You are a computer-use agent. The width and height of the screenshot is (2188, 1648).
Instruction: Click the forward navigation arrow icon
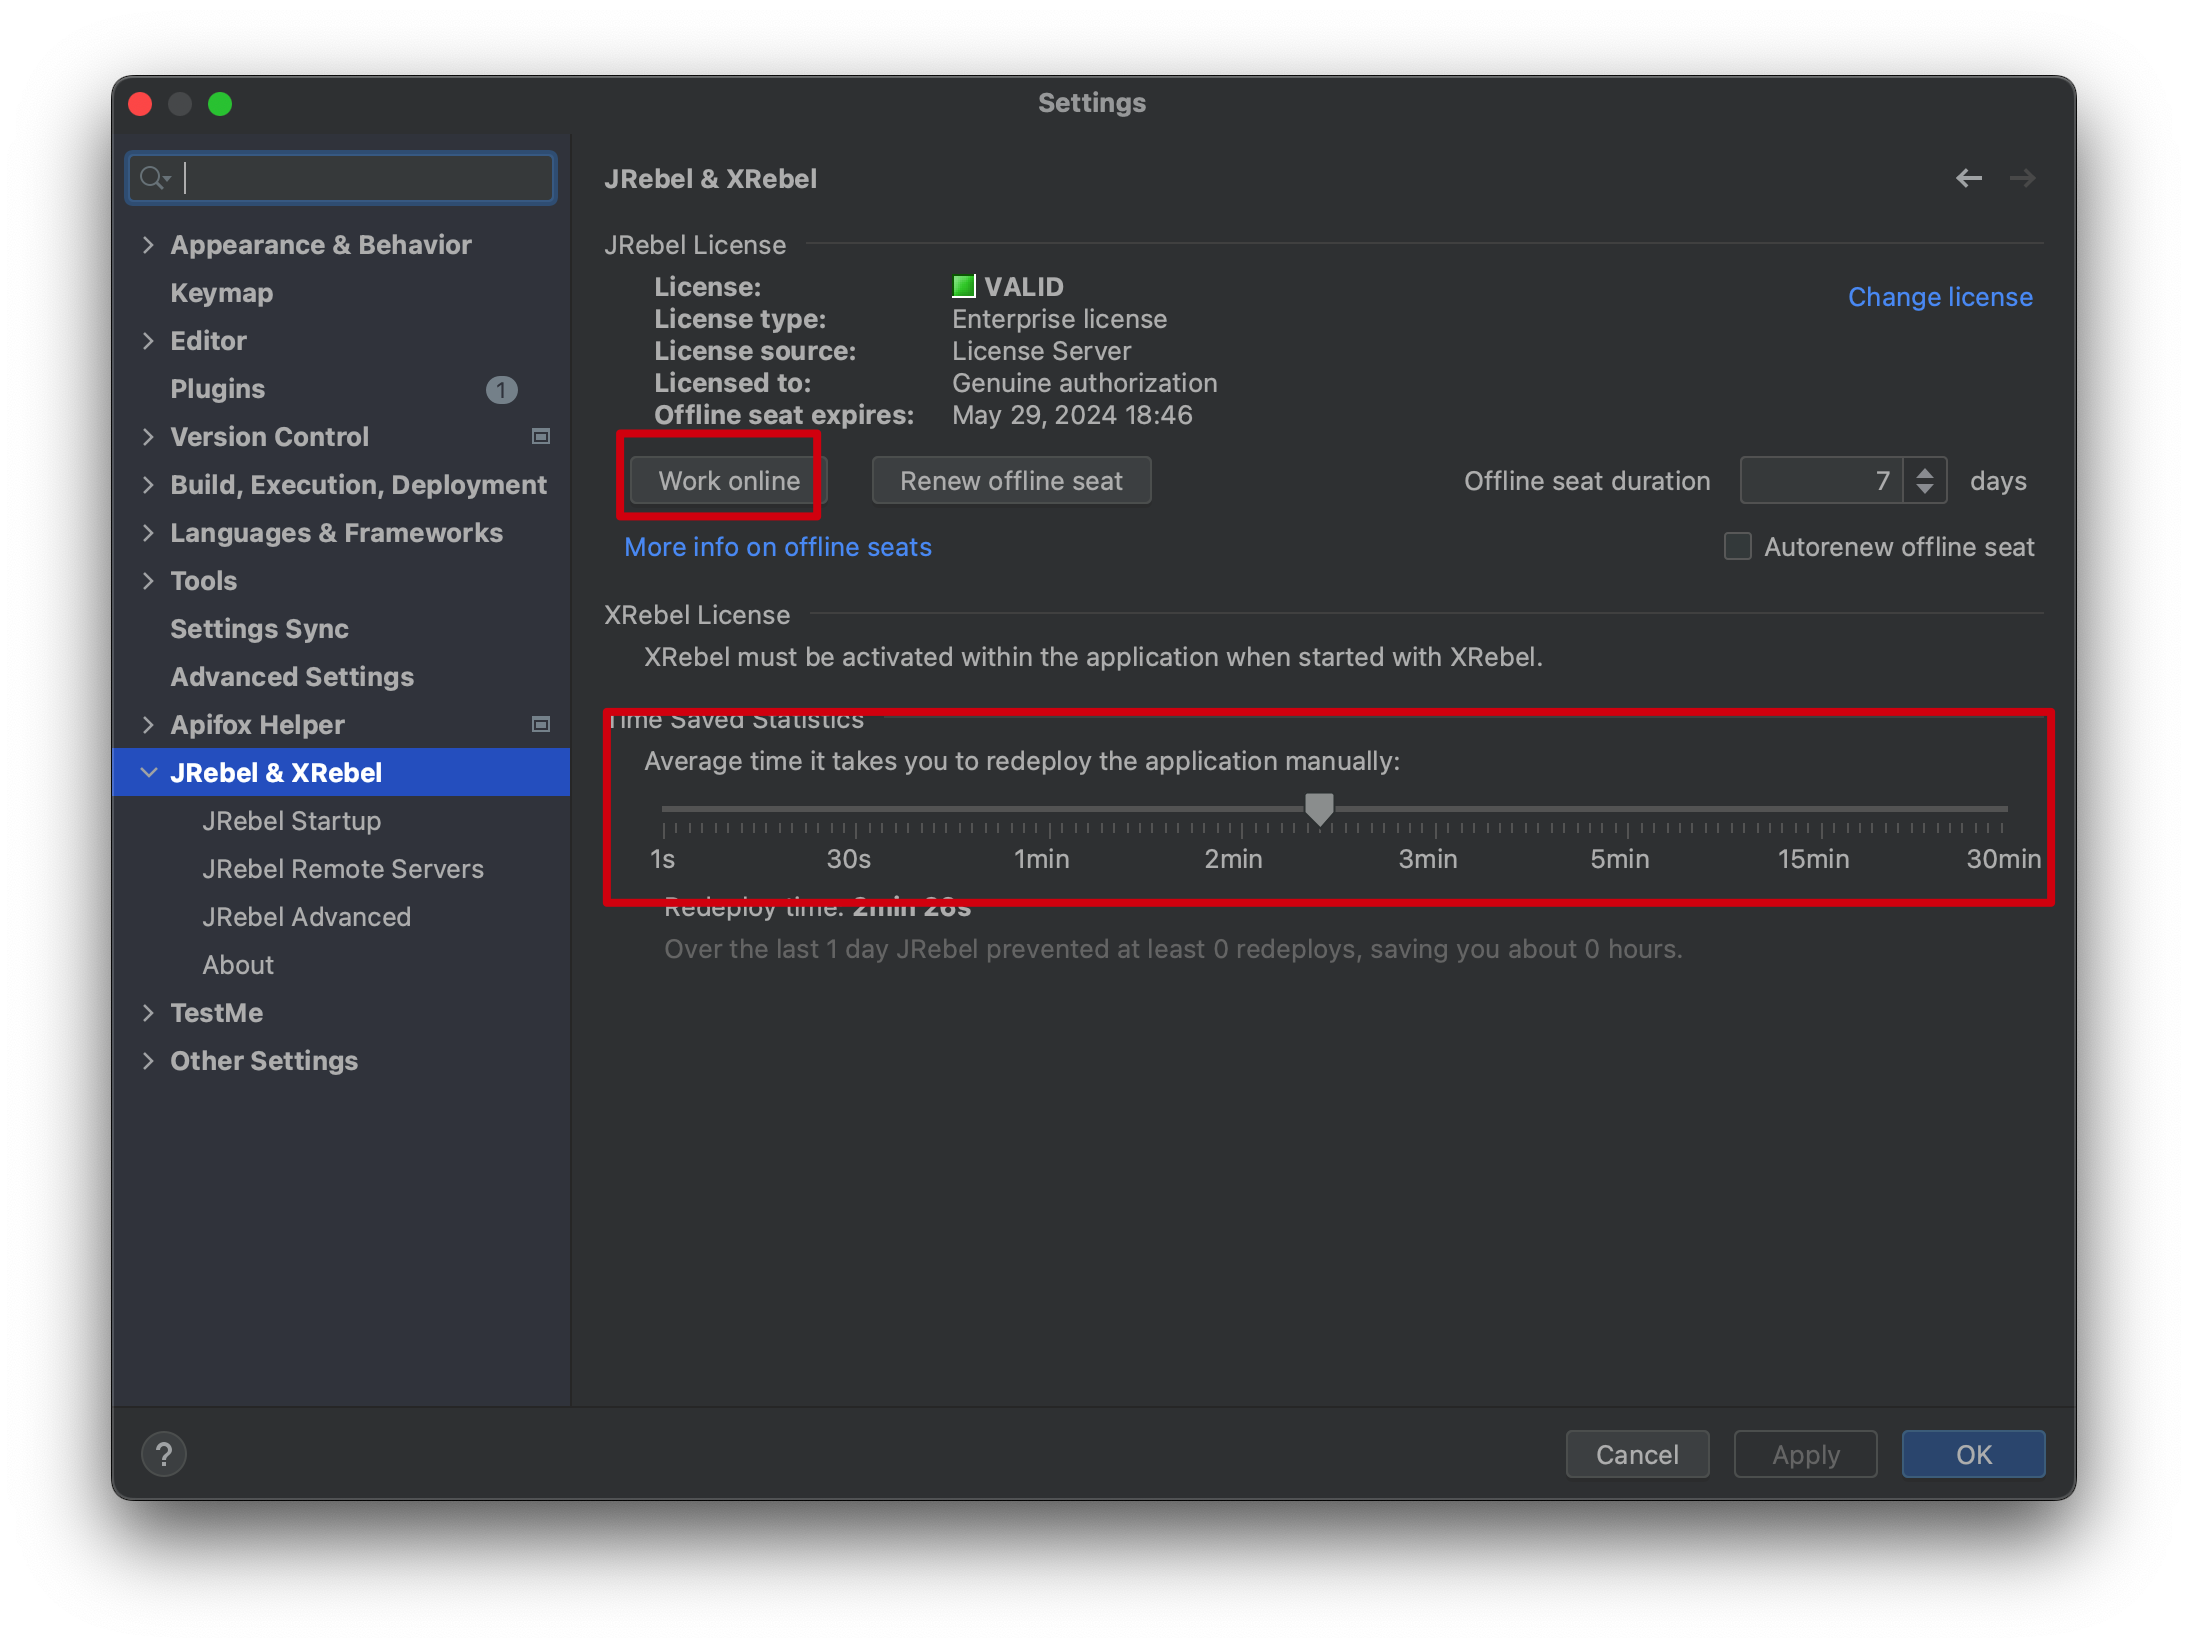tap(2022, 177)
